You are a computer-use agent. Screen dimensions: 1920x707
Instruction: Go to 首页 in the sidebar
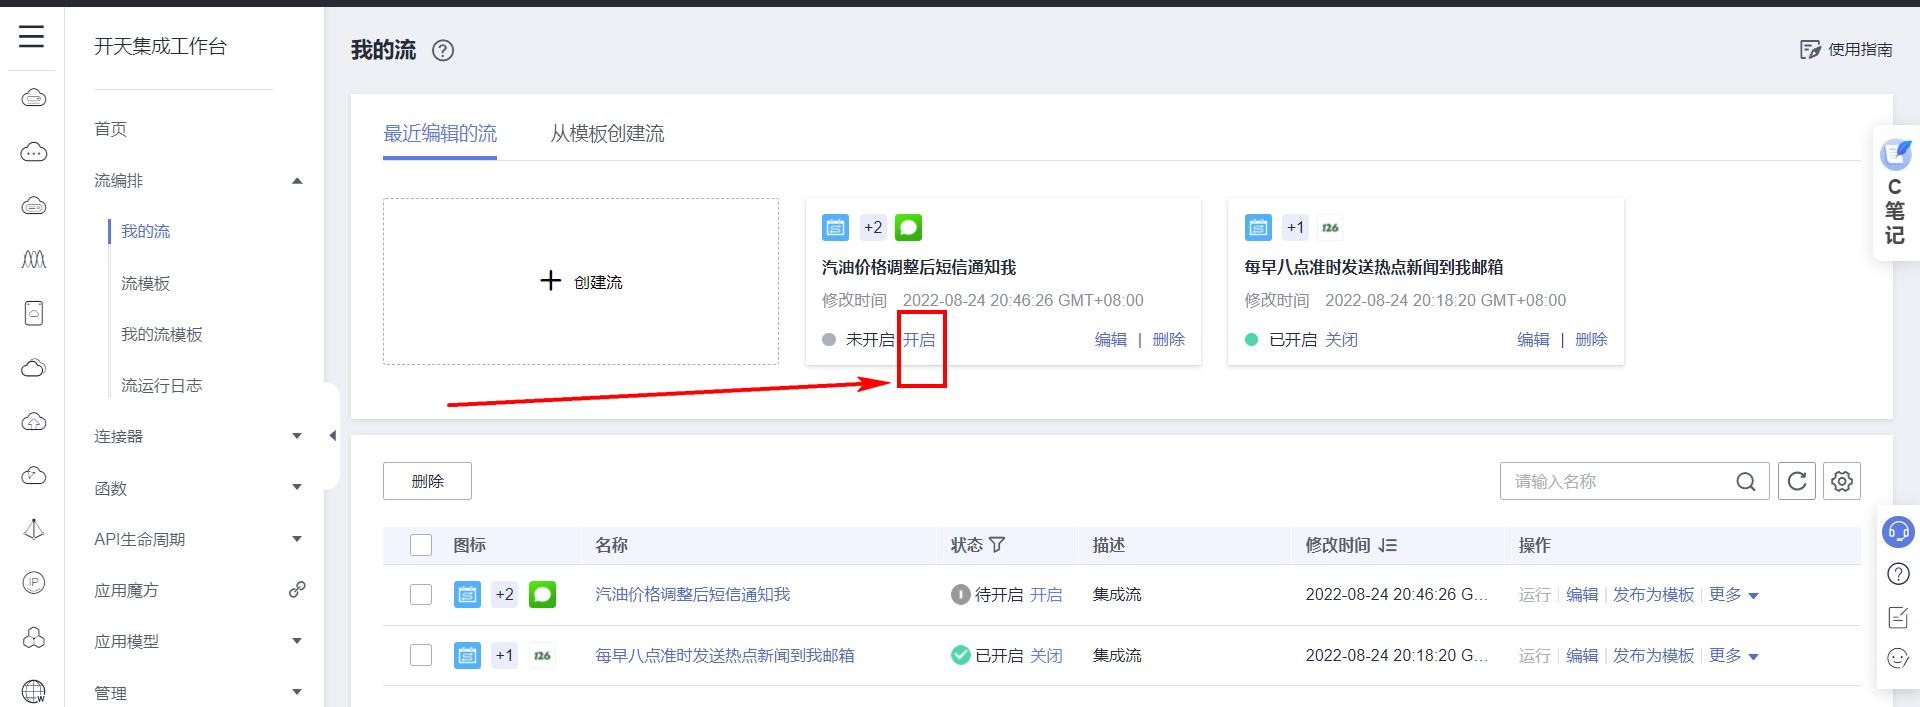coord(110,129)
